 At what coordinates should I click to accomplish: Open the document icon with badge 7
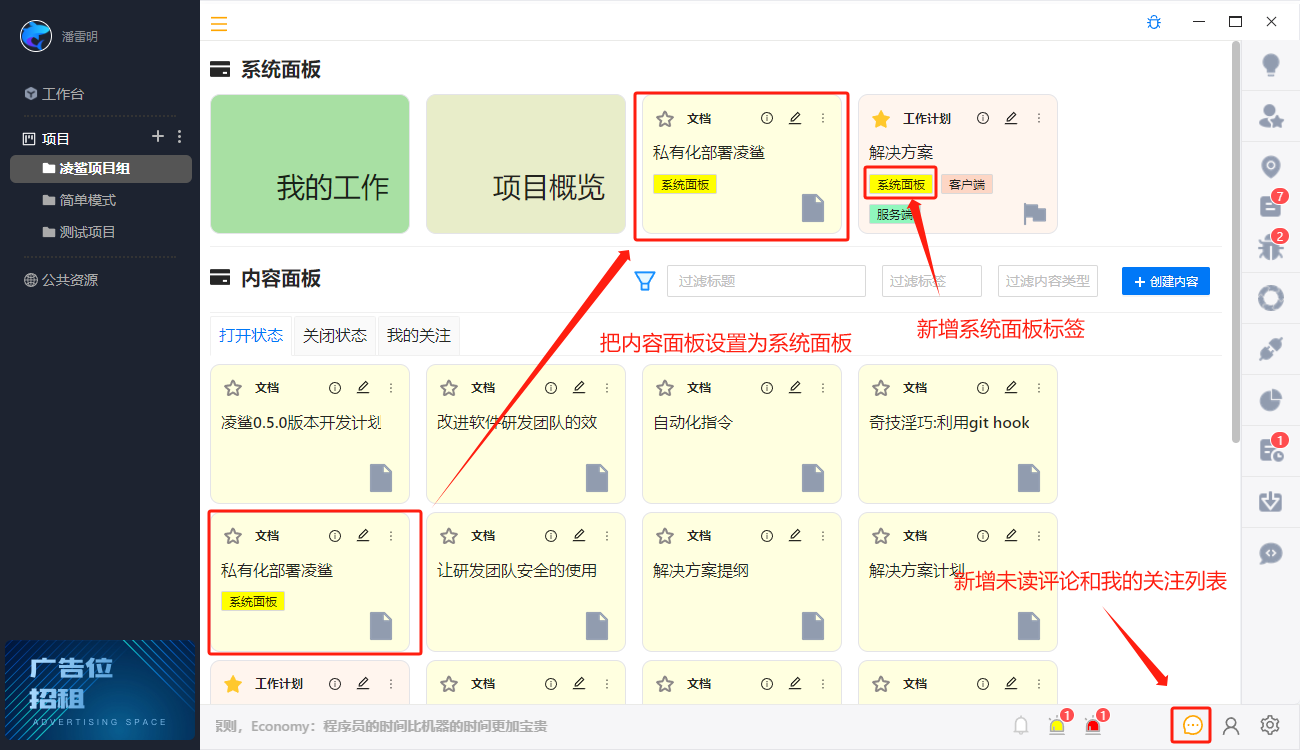pyautogui.click(x=1270, y=206)
